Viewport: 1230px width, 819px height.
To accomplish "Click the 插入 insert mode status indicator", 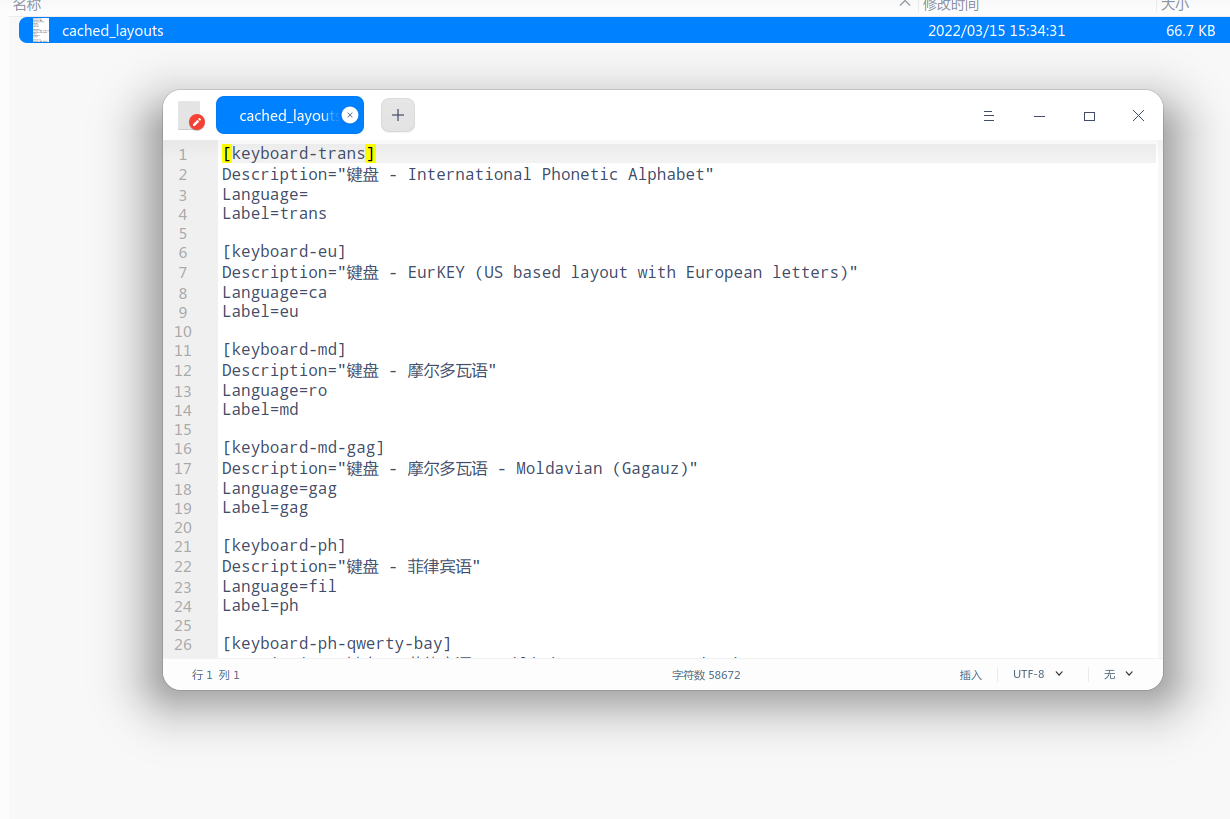I will [x=971, y=675].
